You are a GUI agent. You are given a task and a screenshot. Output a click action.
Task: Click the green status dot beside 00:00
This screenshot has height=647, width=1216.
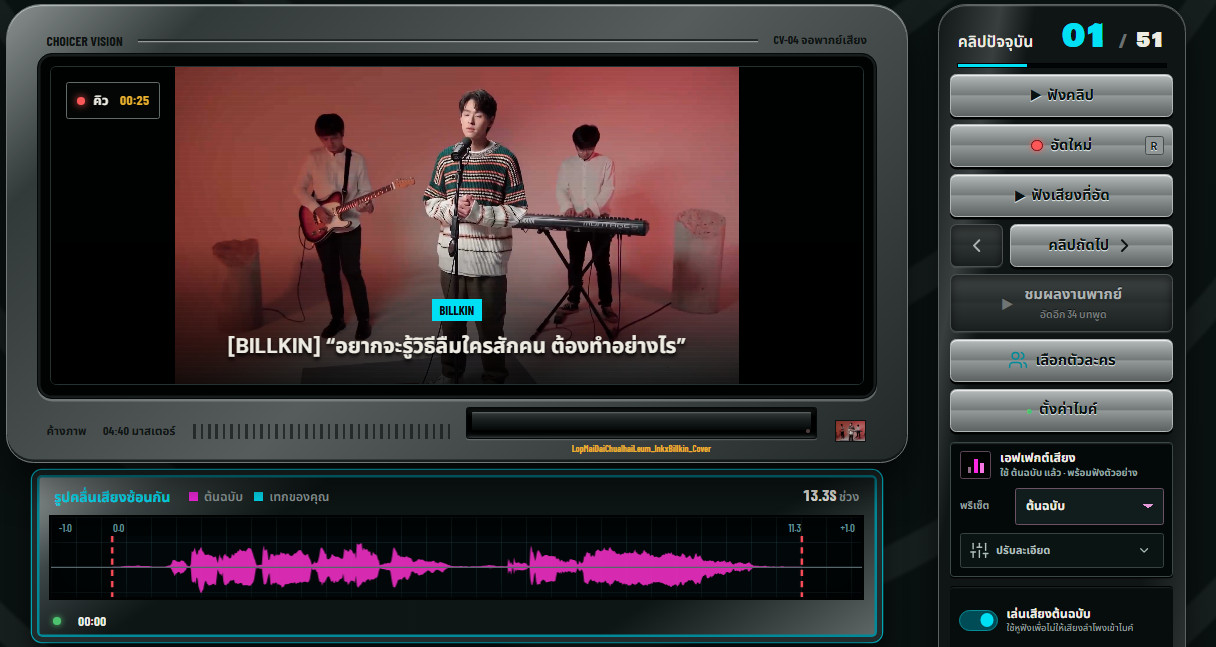tap(57, 621)
